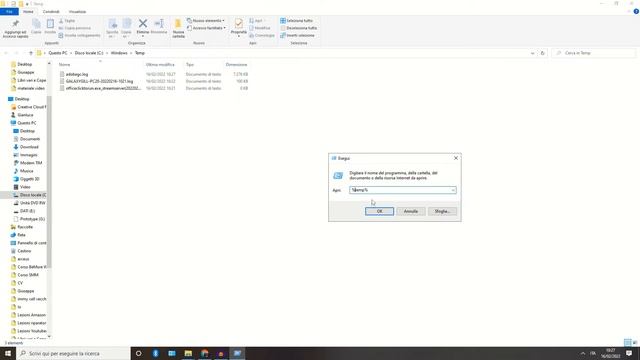This screenshot has width=640, height=360.
Task: Click Questo PC in the address breadcrumb
Action: 58,53
